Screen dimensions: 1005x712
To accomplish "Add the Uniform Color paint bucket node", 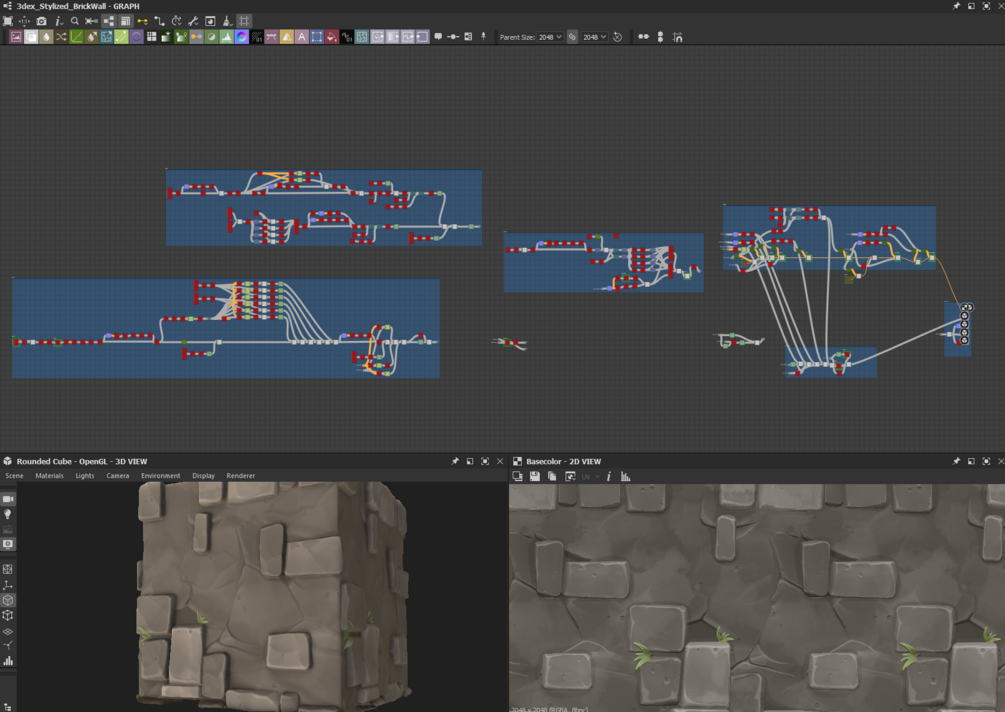I will (x=331, y=37).
